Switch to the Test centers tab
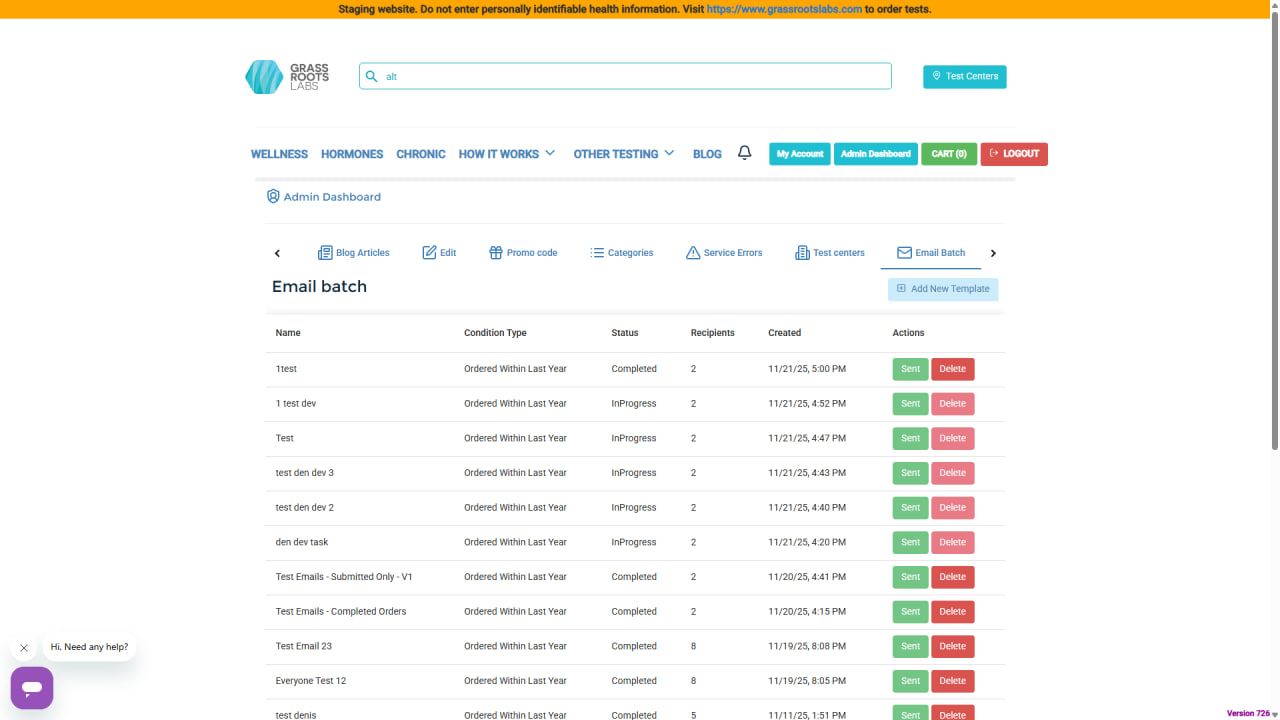1280x720 pixels. coord(830,253)
